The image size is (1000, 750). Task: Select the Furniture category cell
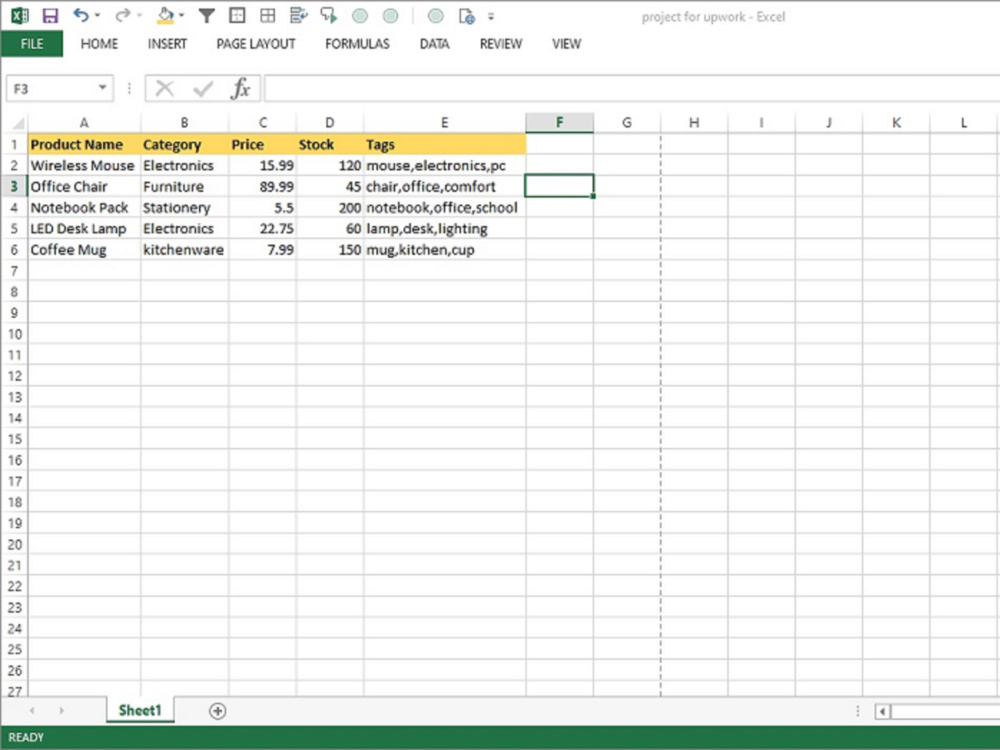(x=184, y=187)
